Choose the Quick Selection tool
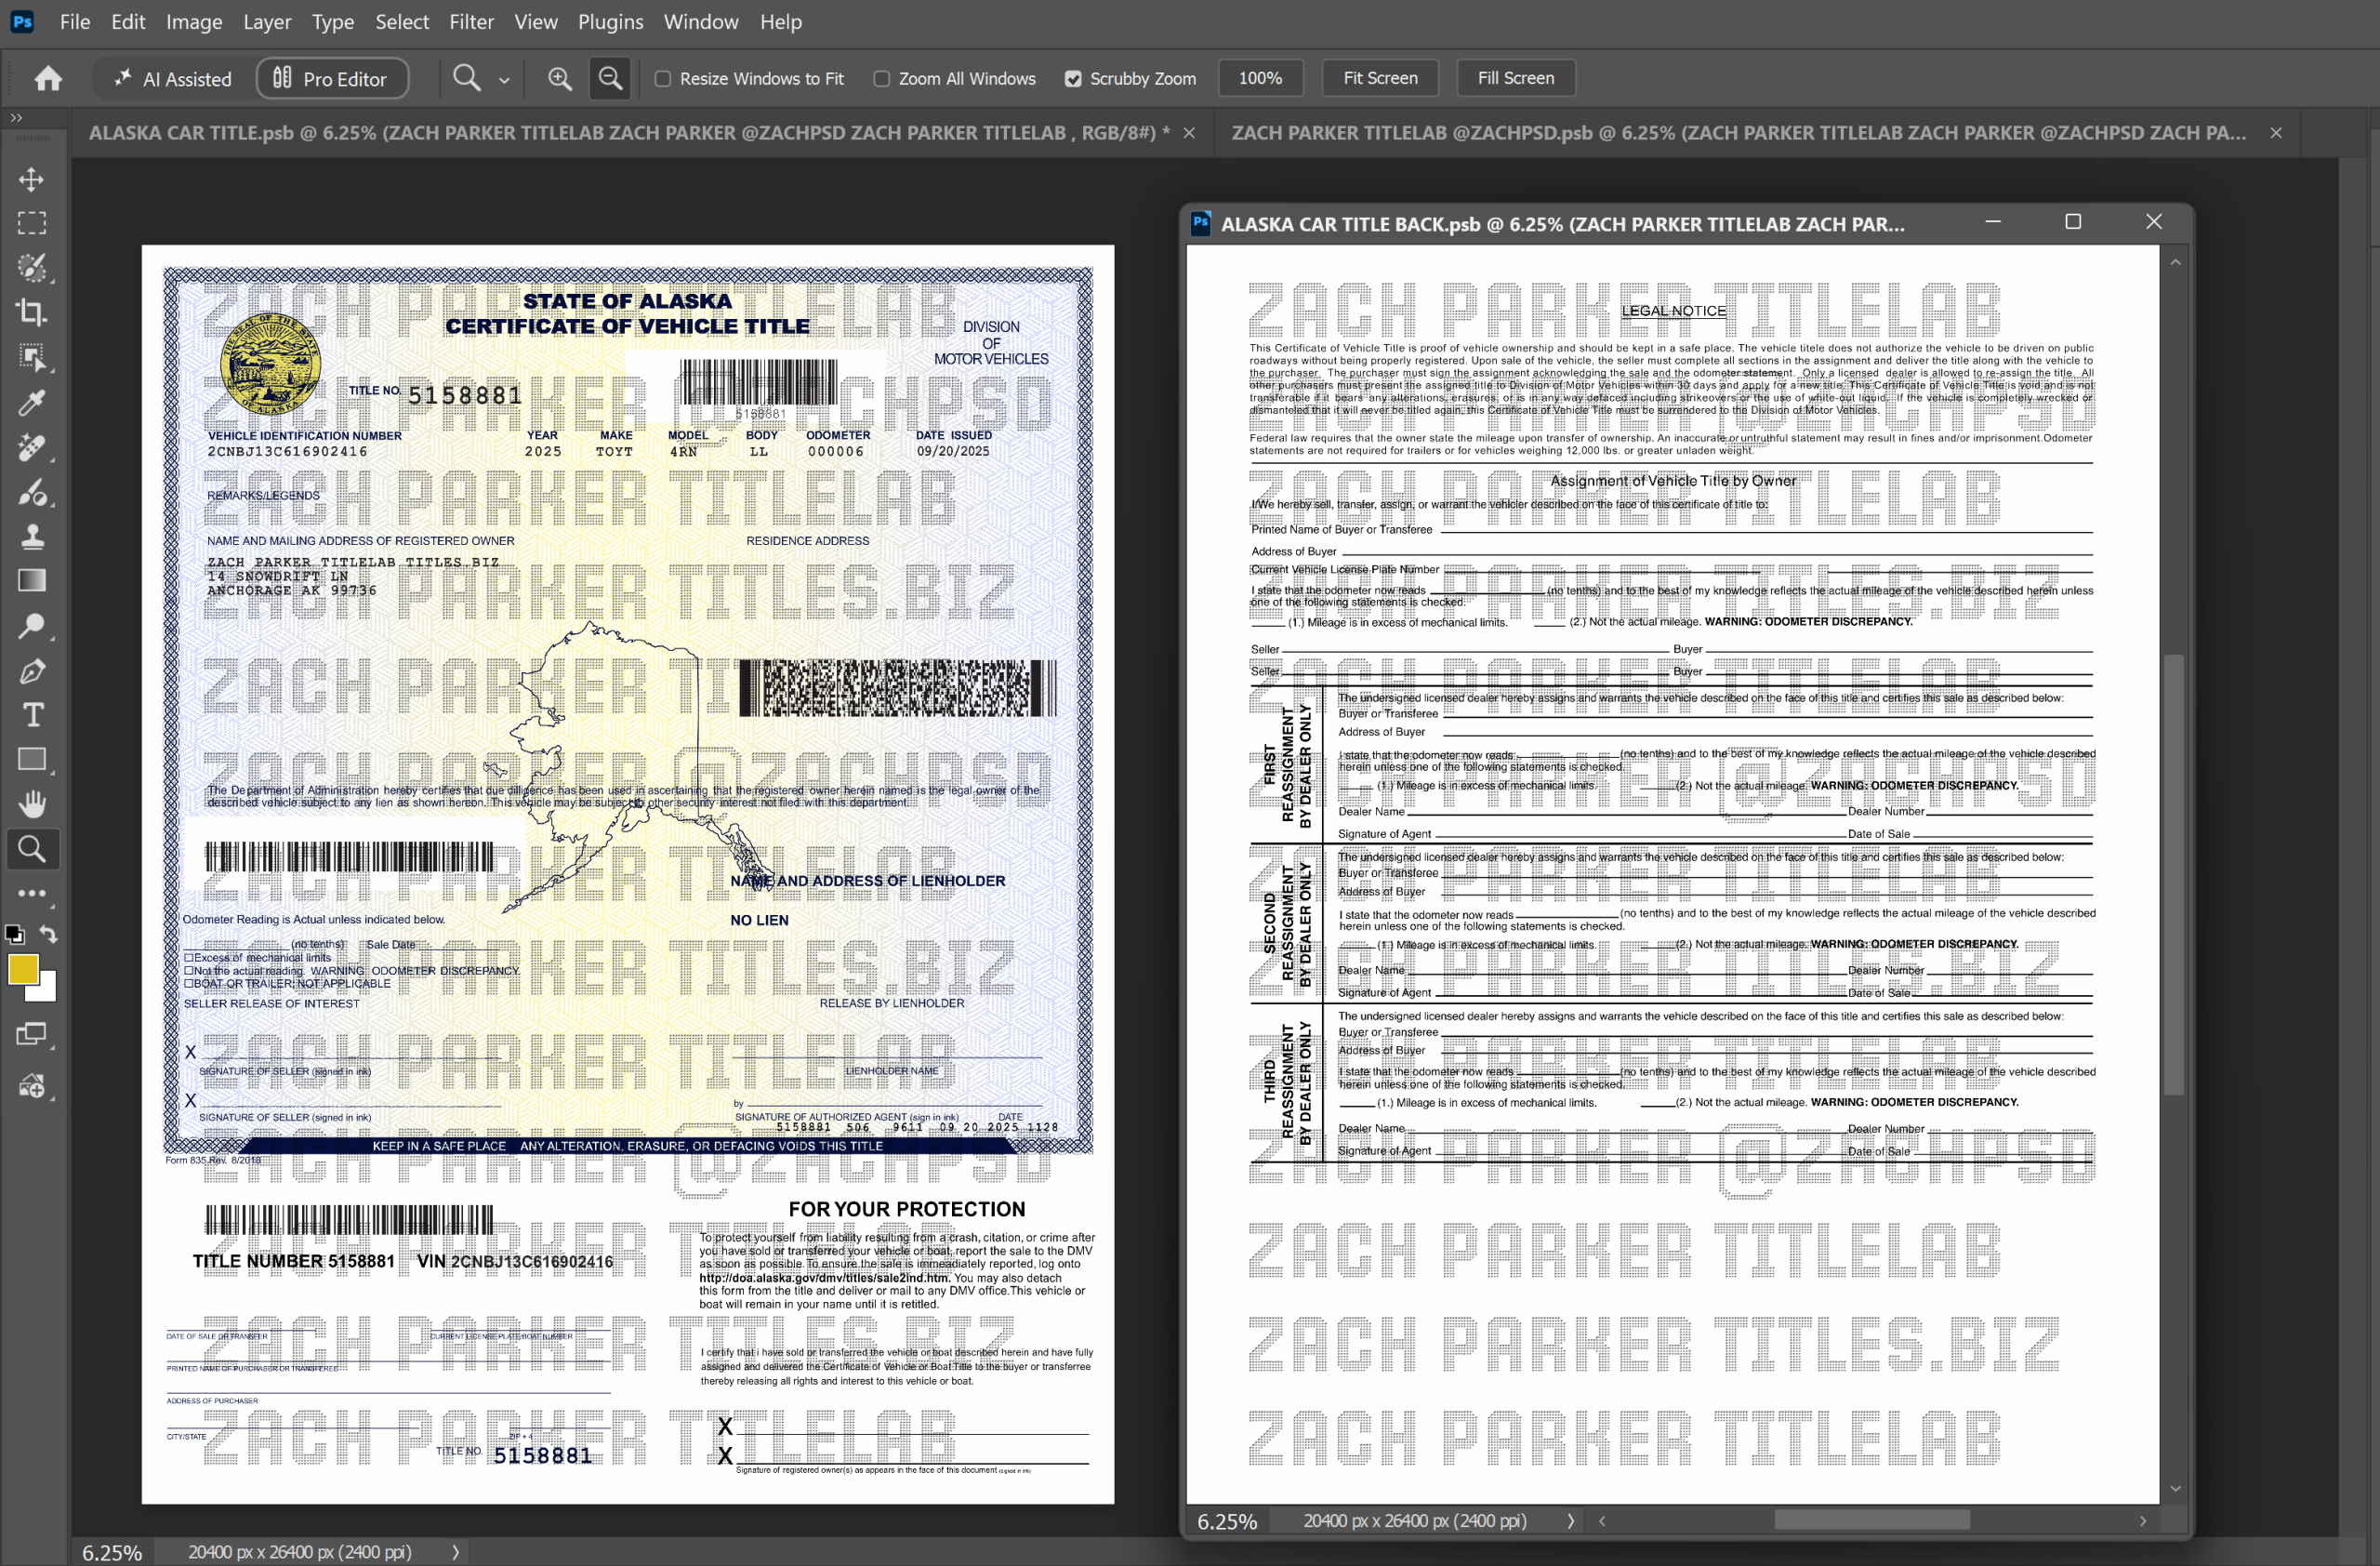 click(32, 268)
